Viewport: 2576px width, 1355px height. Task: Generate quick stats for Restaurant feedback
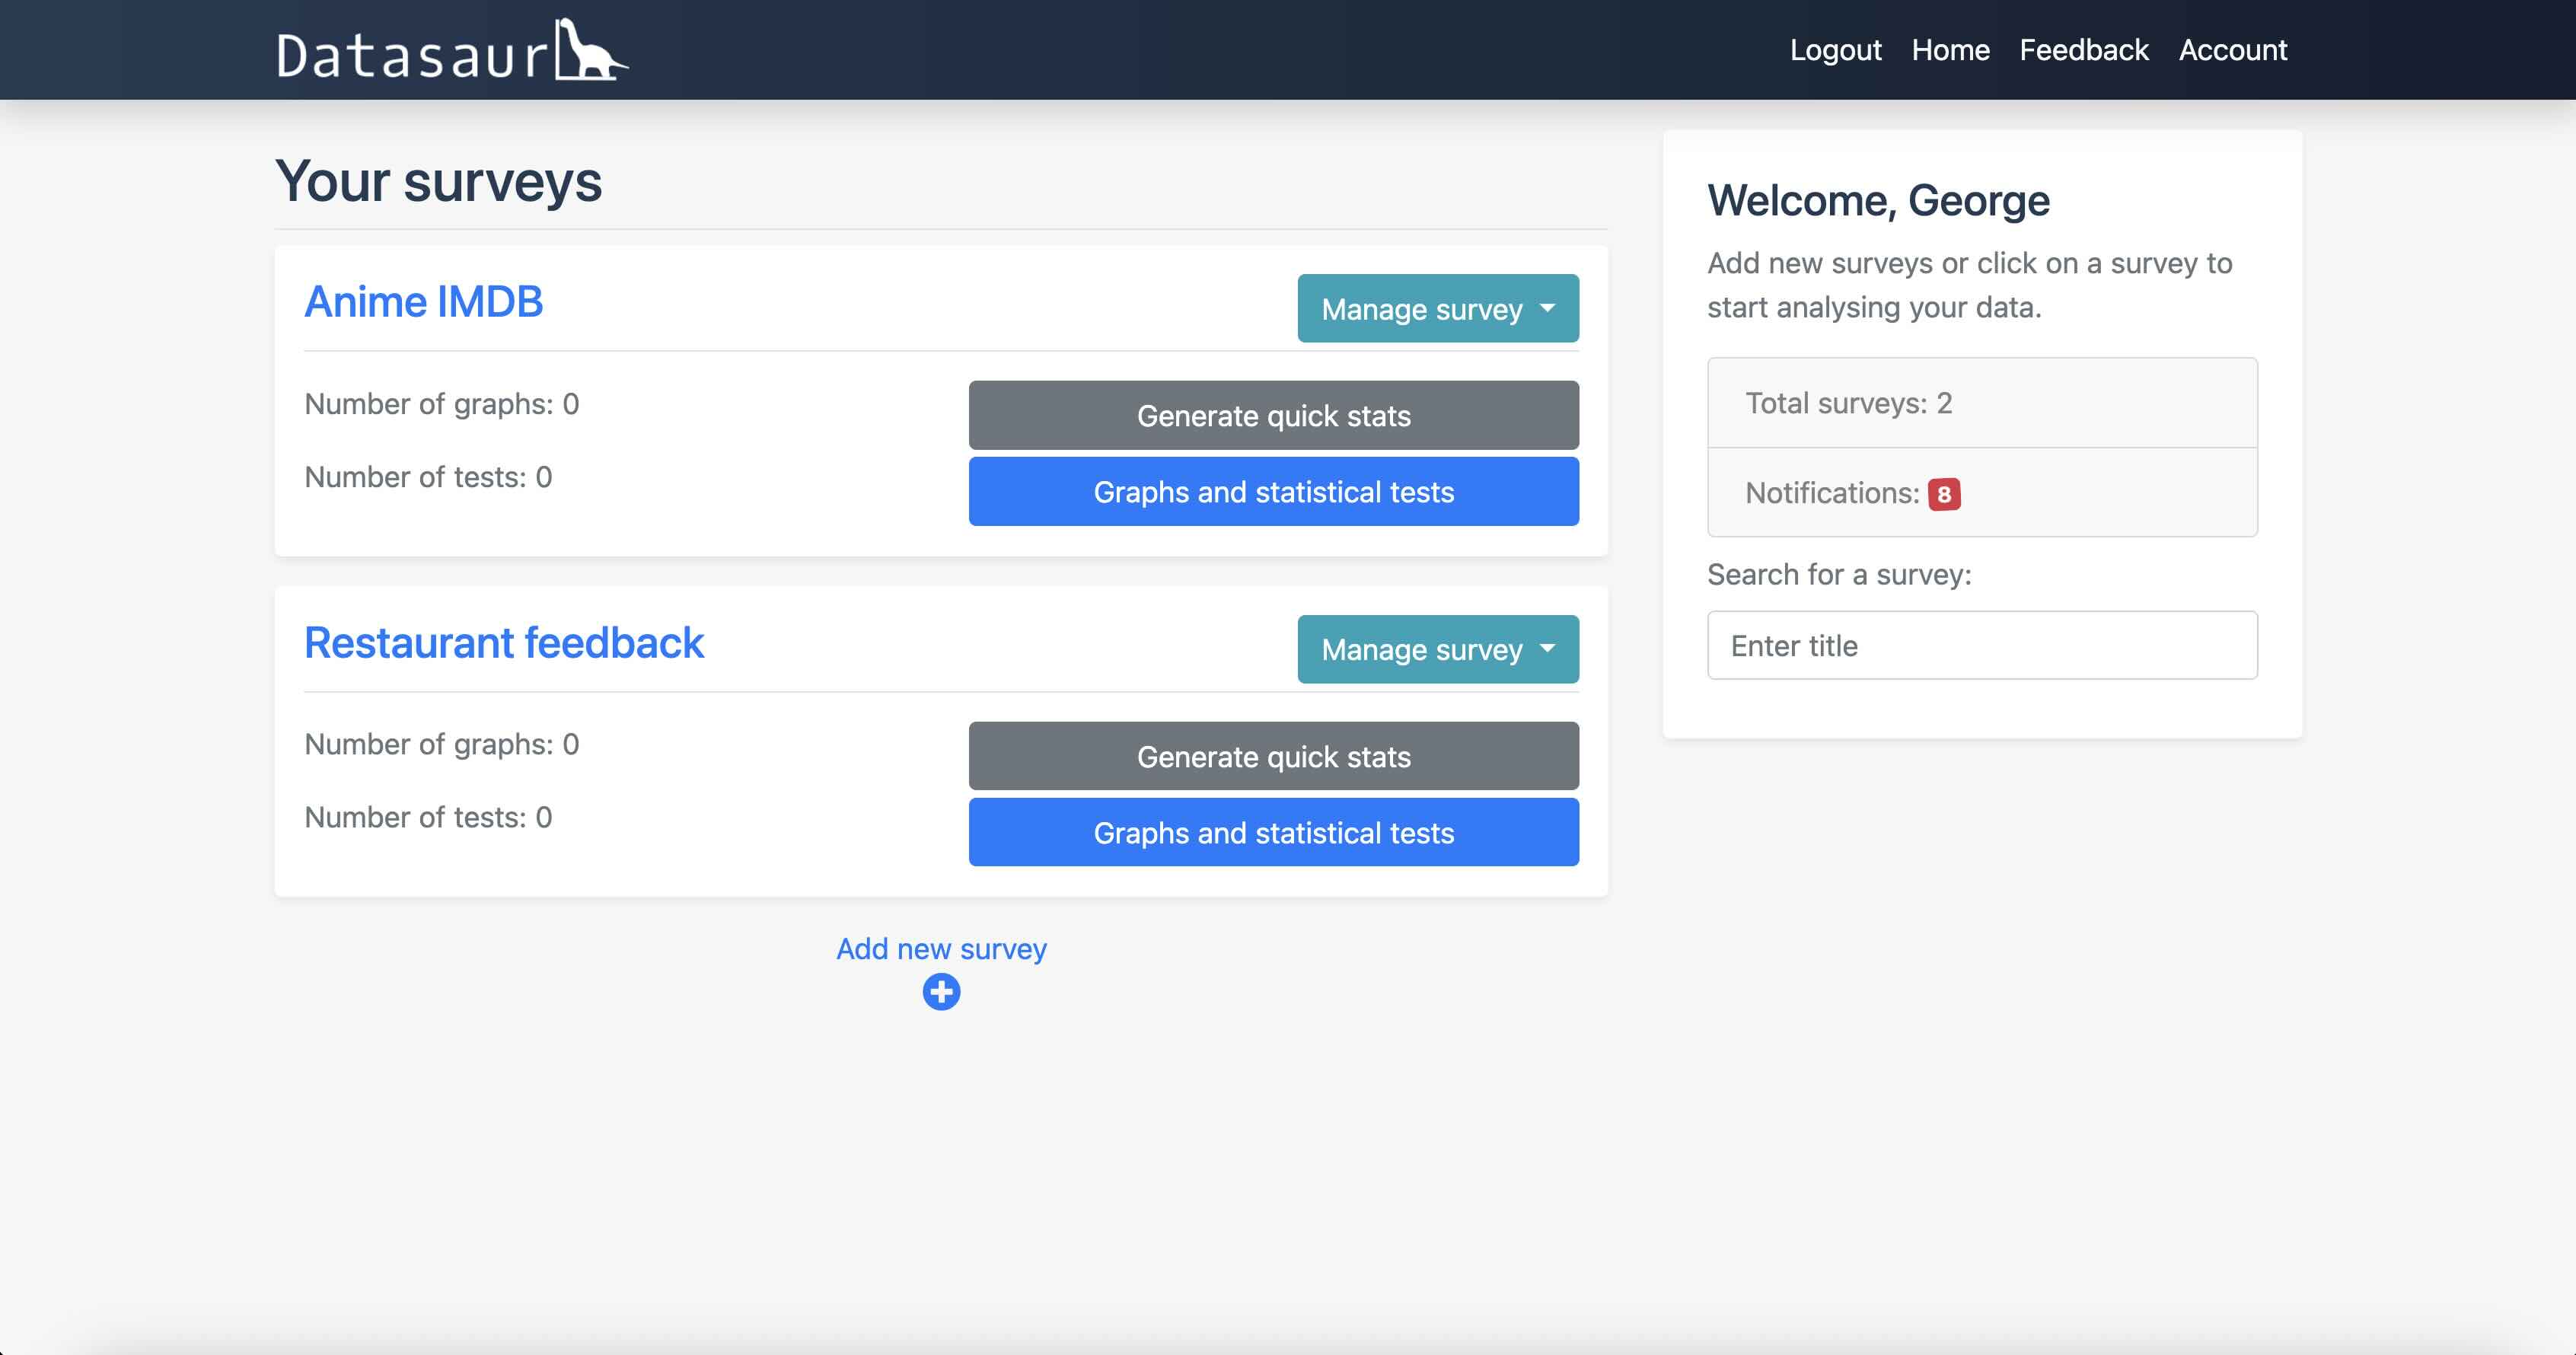pyautogui.click(x=1273, y=757)
